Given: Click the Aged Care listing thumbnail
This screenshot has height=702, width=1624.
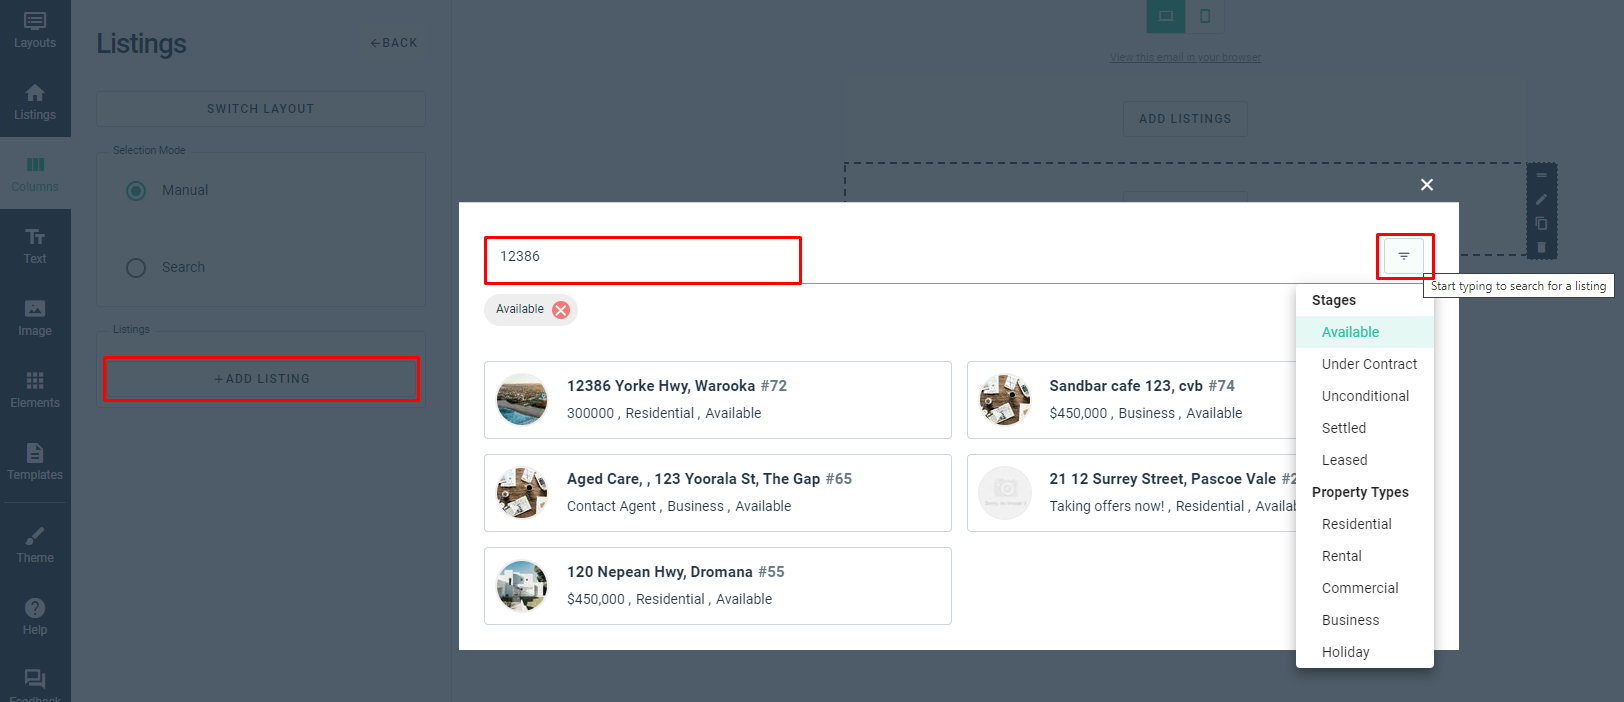Looking at the screenshot, I should pos(522,493).
